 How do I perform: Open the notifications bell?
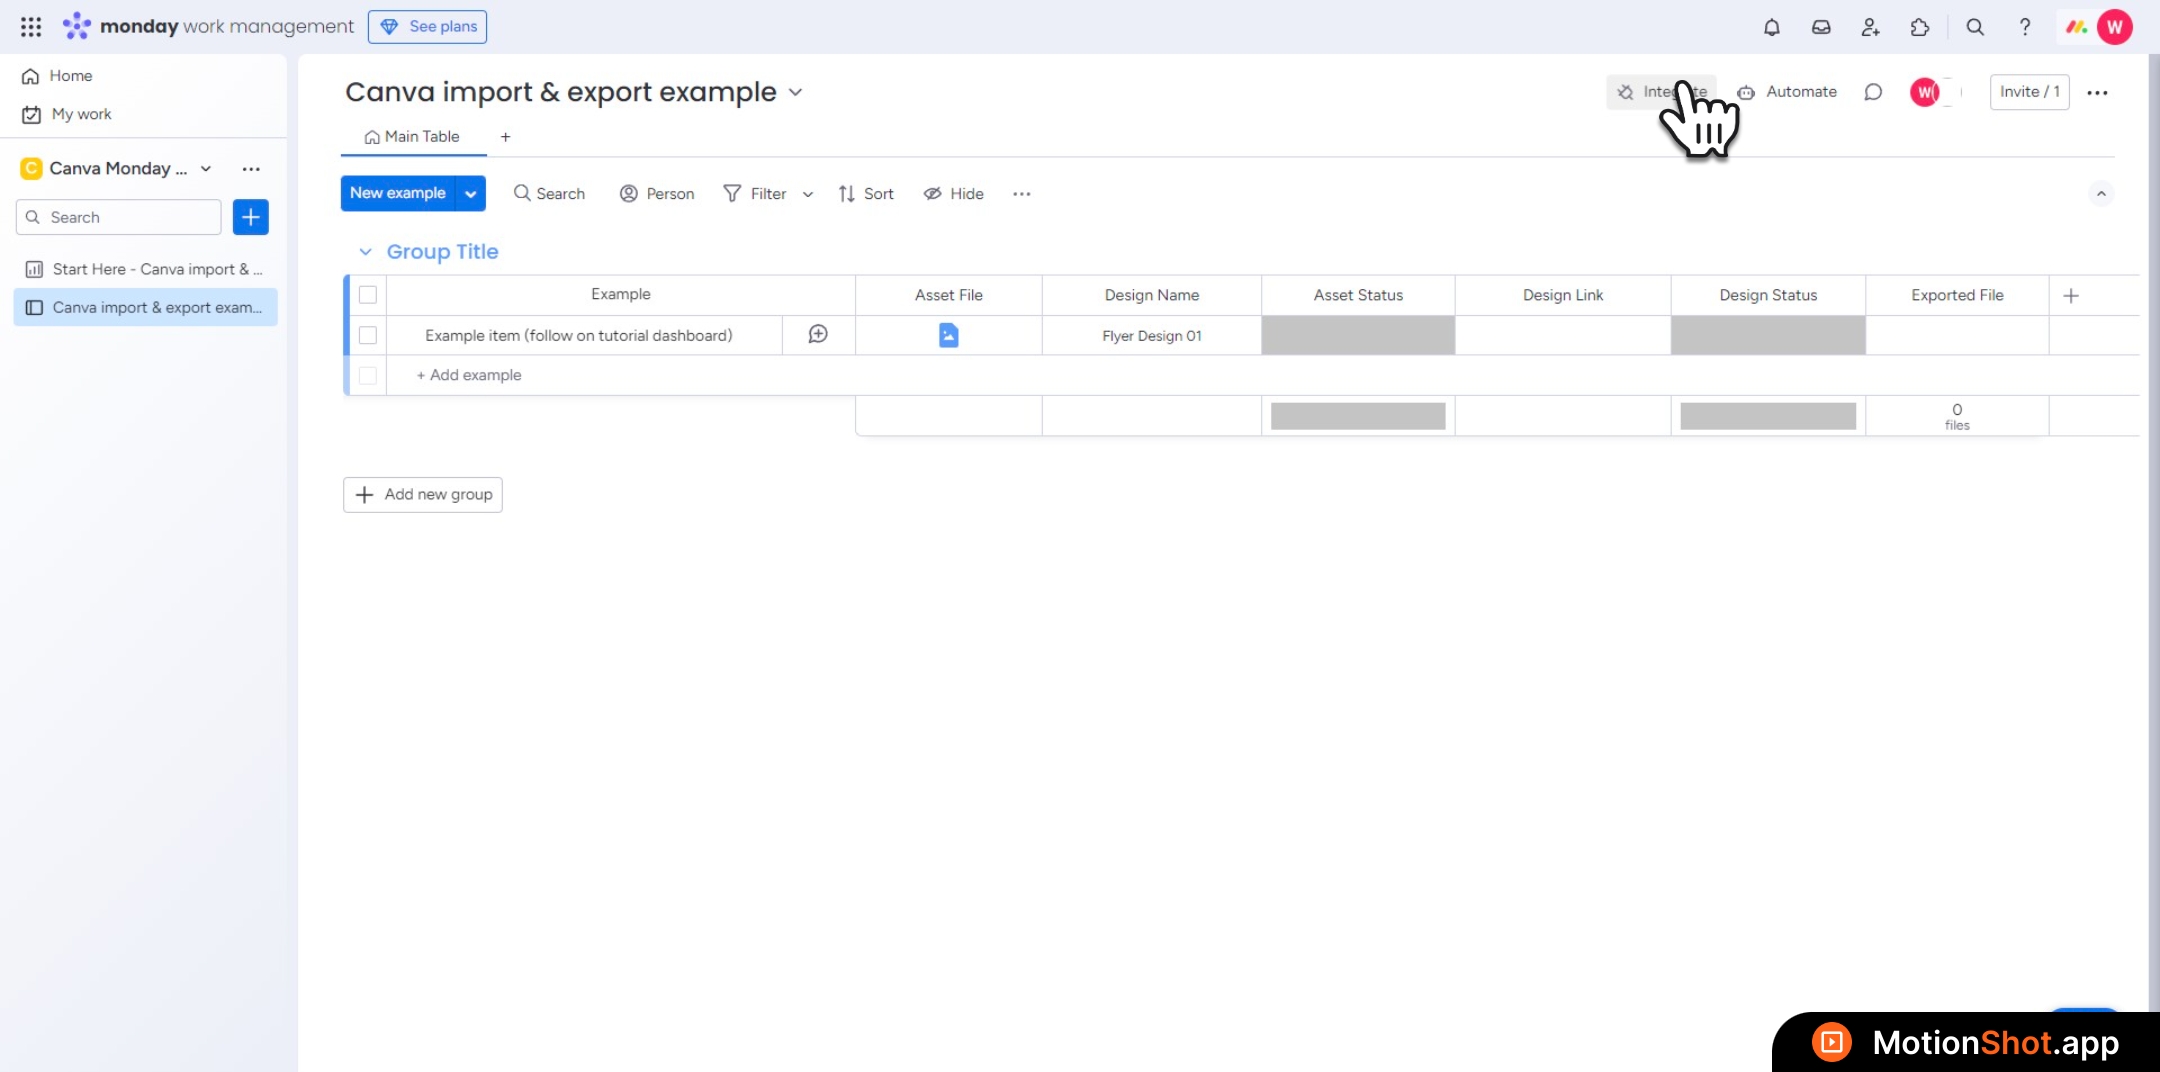(1771, 27)
